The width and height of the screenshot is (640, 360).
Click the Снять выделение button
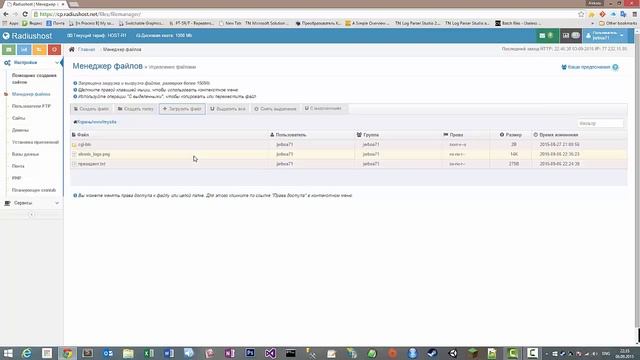[275, 109]
